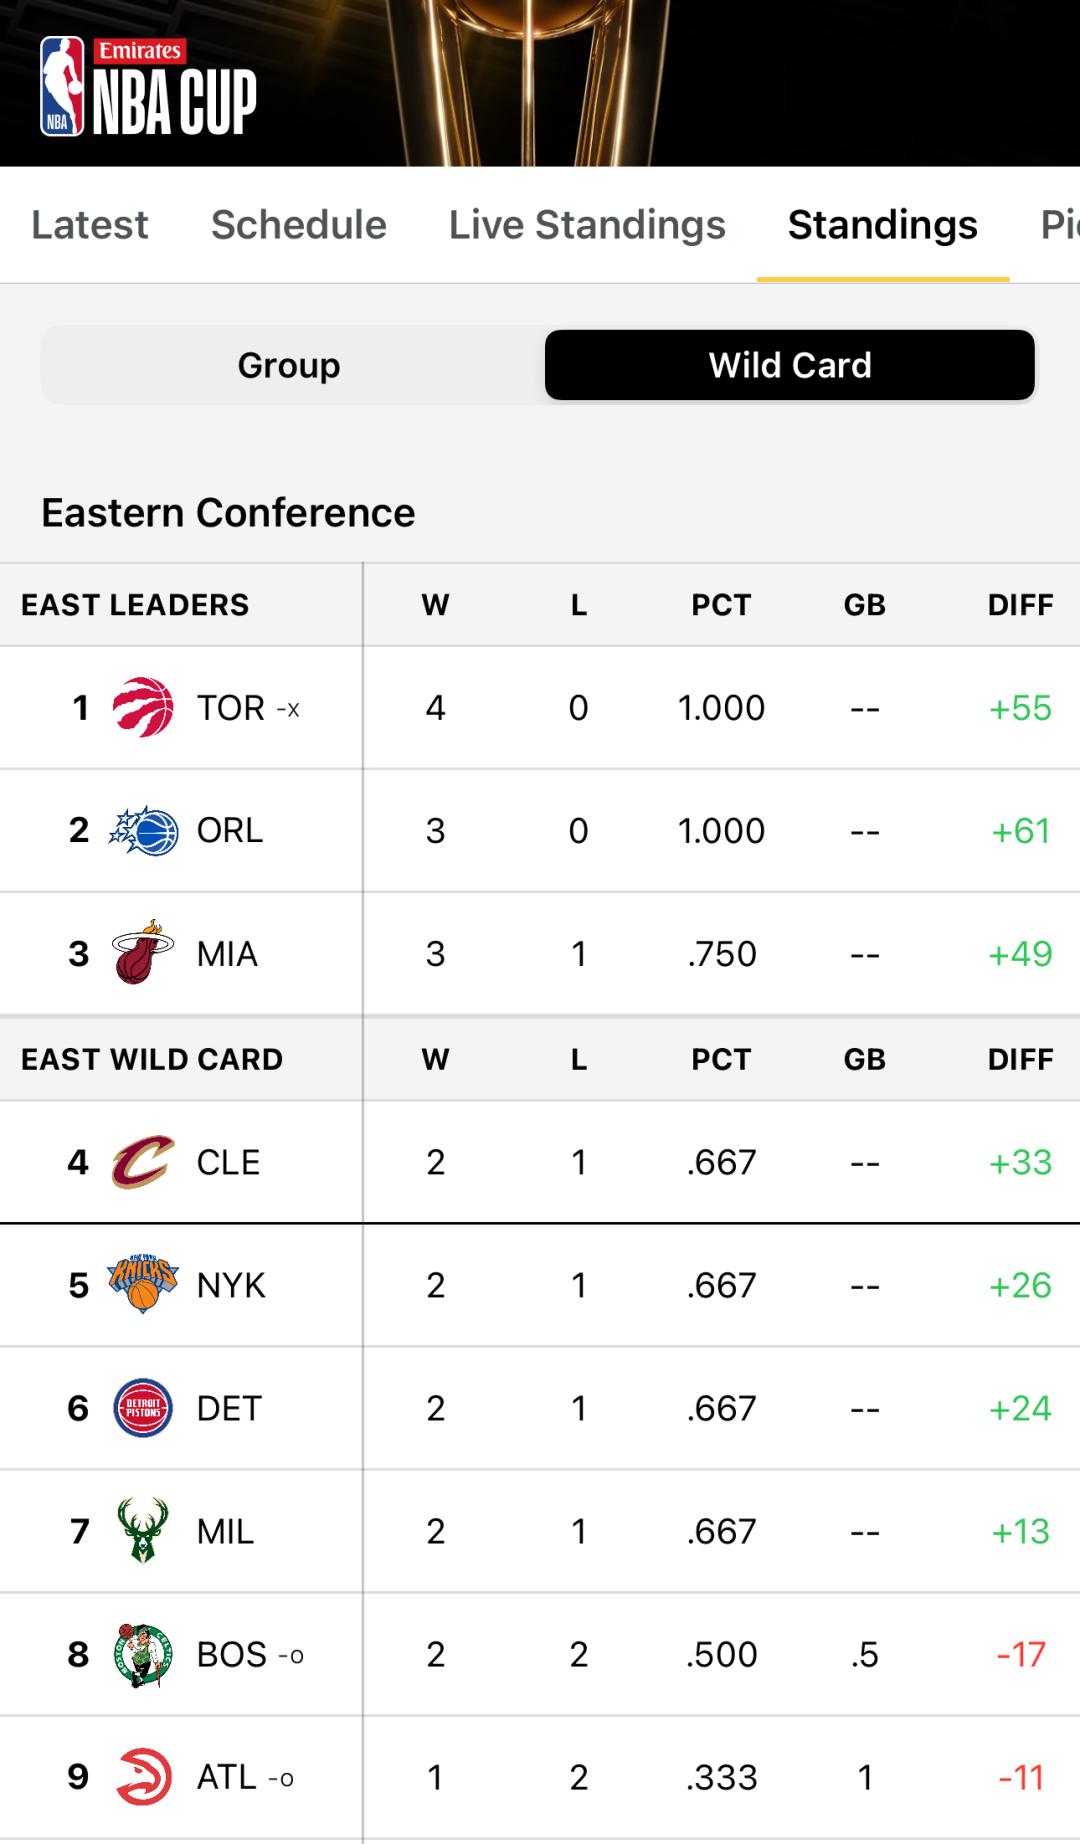Open the Atlanta Hawks logo
The width and height of the screenshot is (1080, 1844).
pos(143,1777)
